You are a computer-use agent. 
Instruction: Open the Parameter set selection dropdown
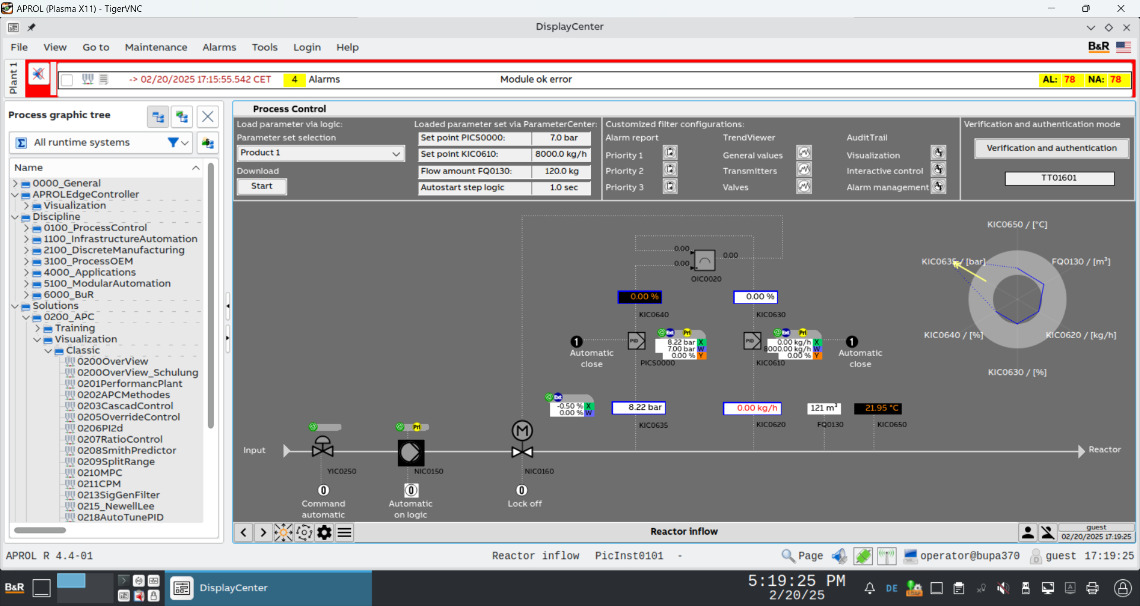(x=320, y=154)
